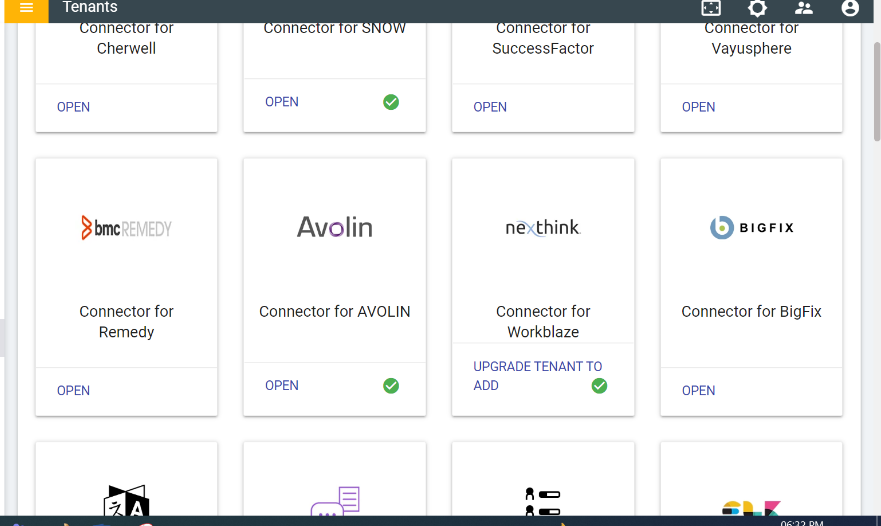Open the account profile icon

[x=850, y=8]
